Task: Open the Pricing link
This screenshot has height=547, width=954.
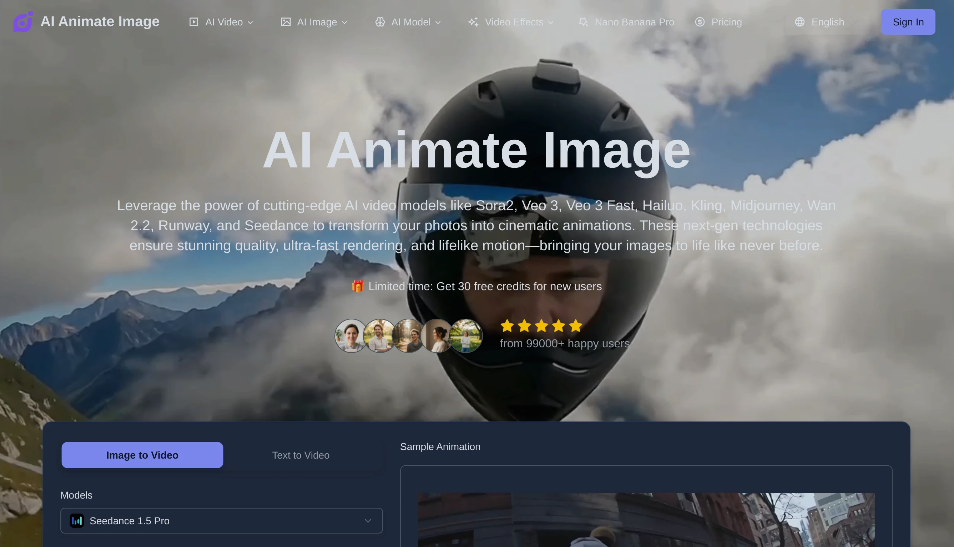Action: (x=726, y=22)
